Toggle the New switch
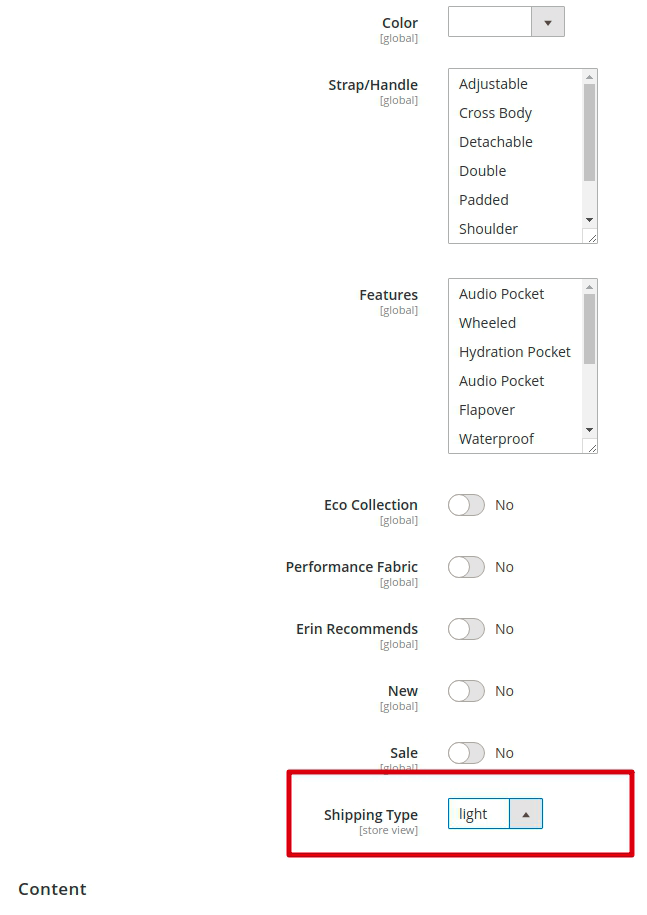647x915 pixels. pos(466,691)
